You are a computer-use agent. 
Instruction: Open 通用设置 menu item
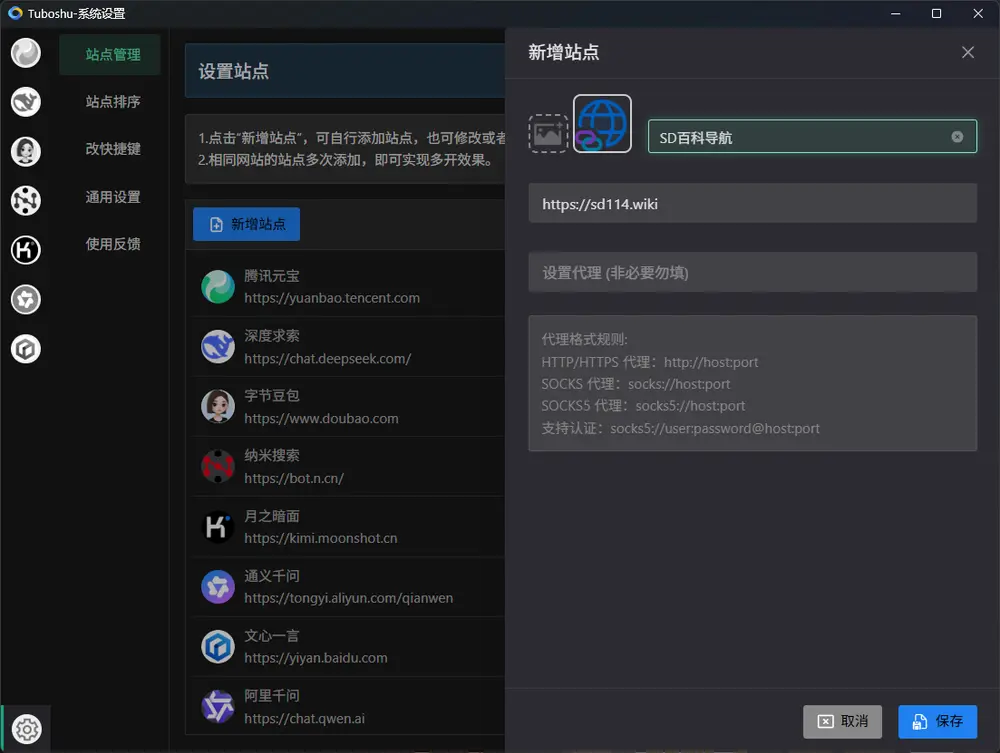coord(112,197)
